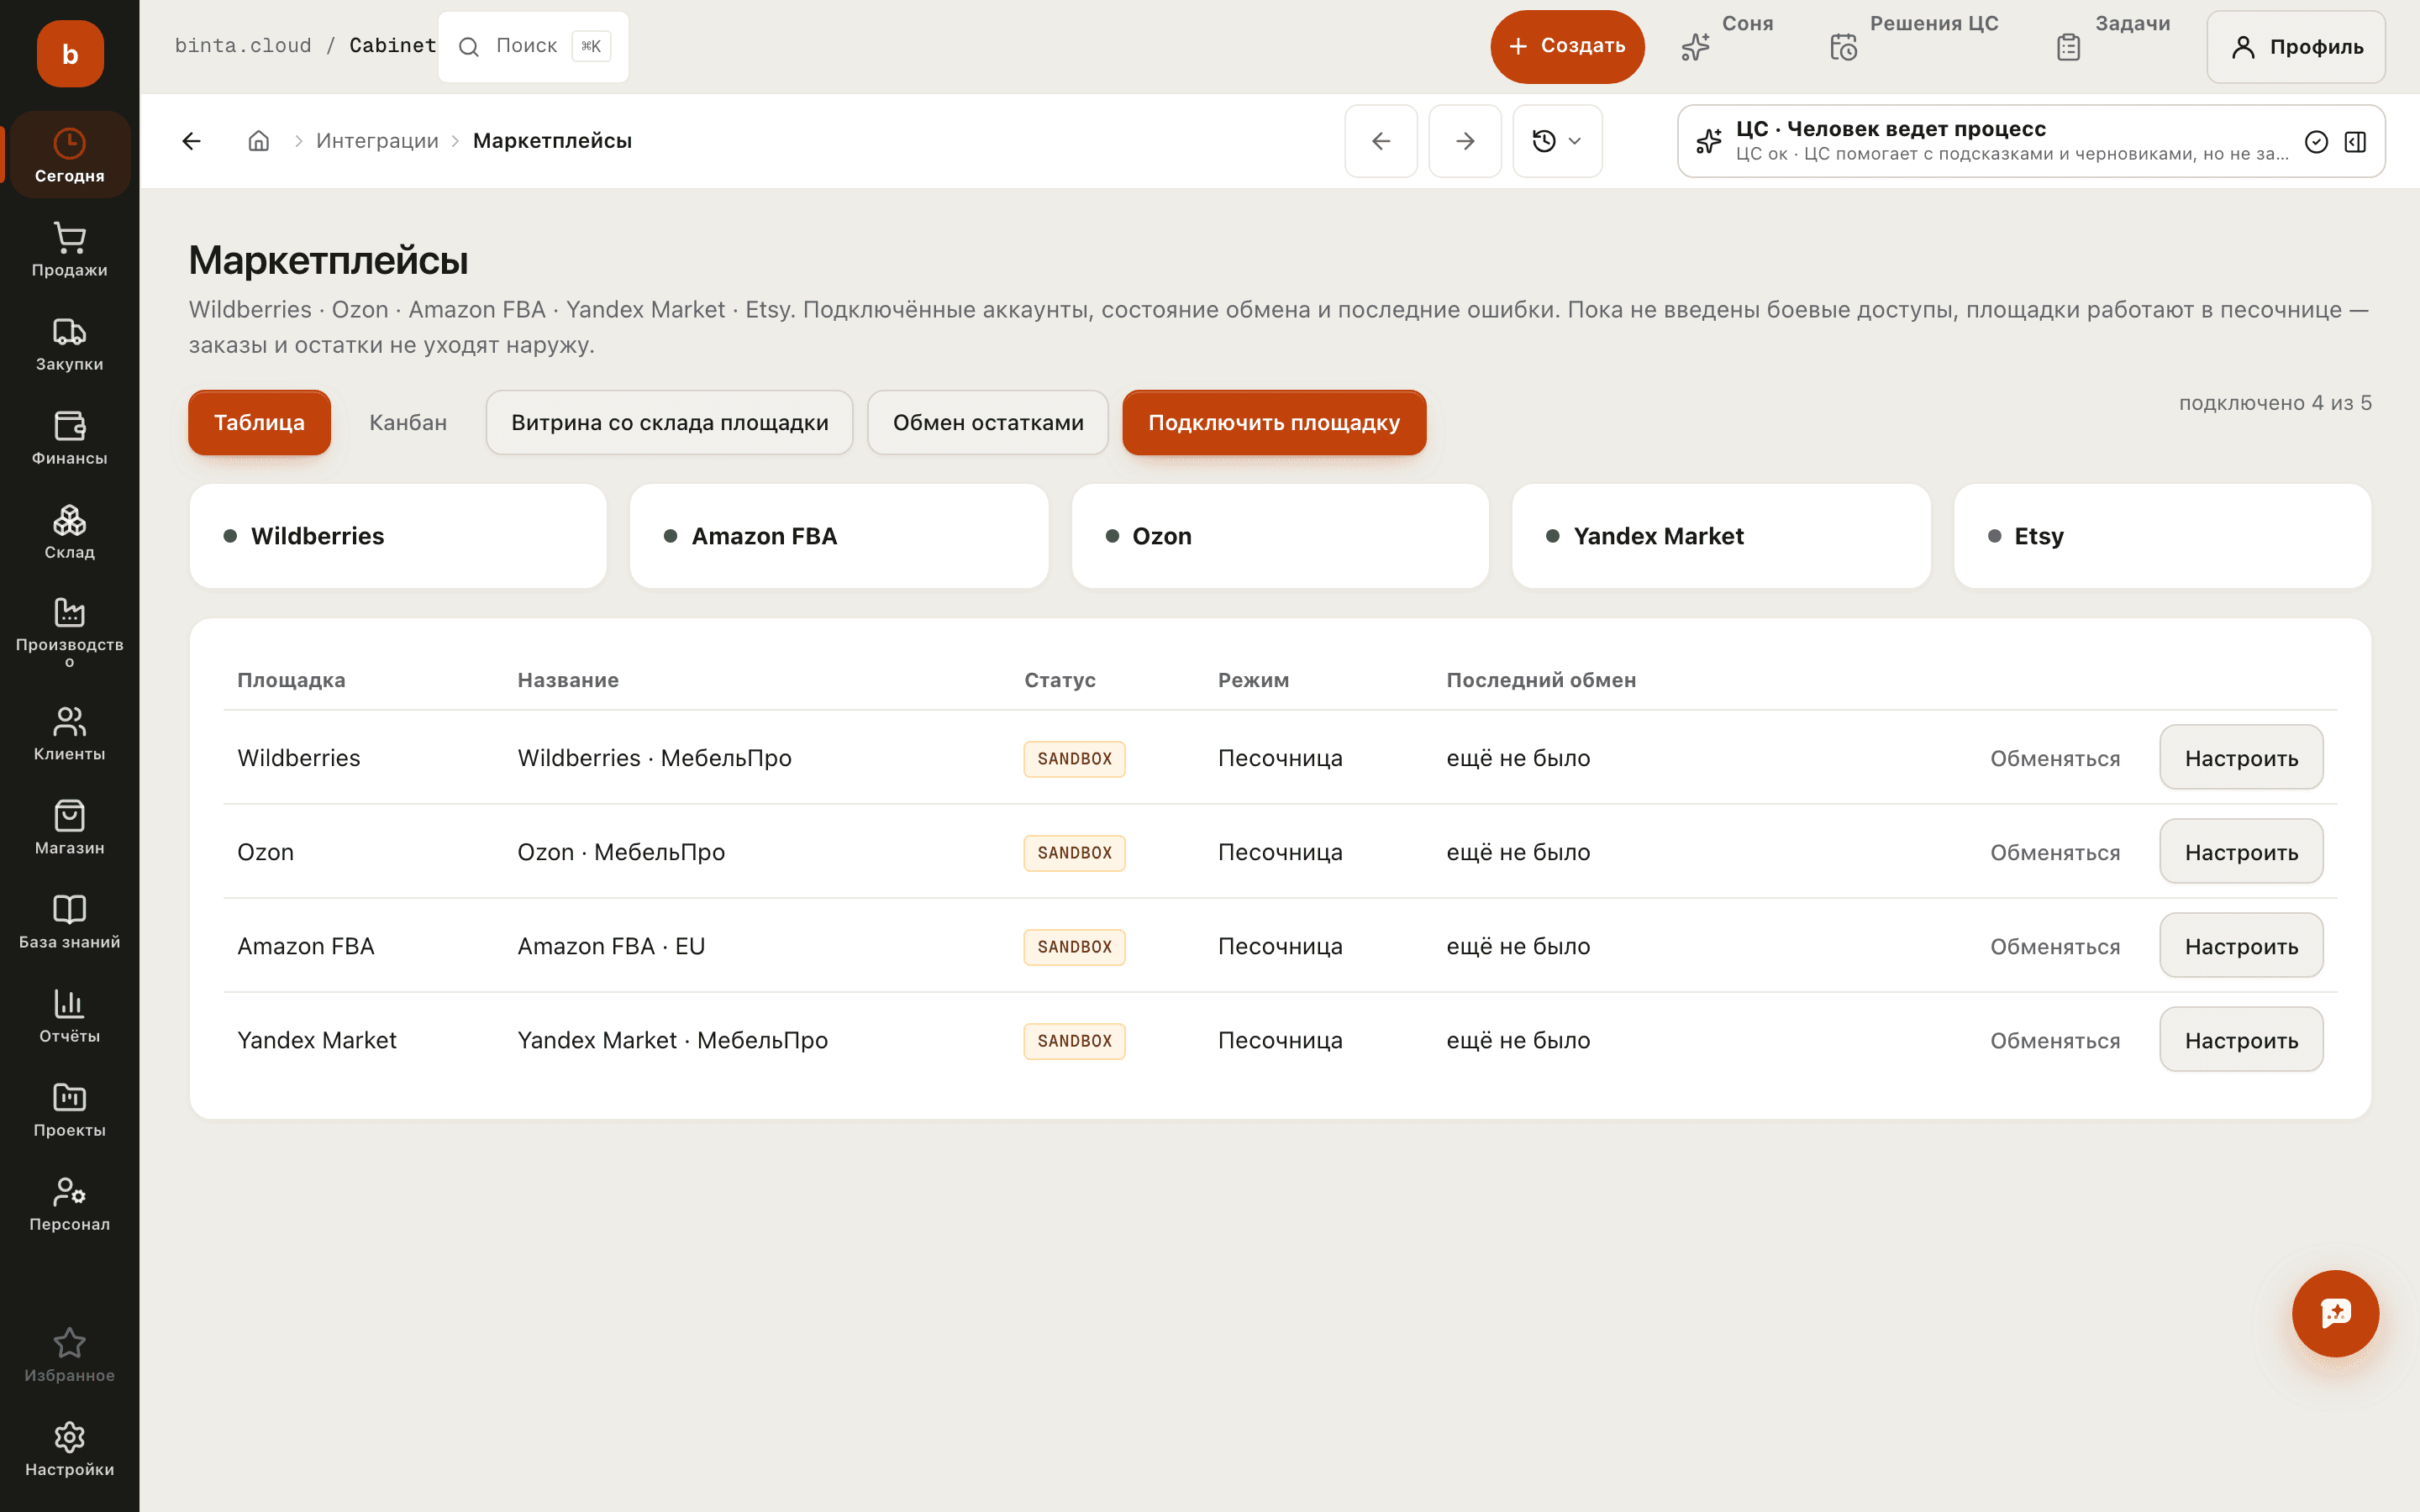This screenshot has width=2420, height=1512.
Task: Select the Wildberries marketplace card
Action: (x=398, y=536)
